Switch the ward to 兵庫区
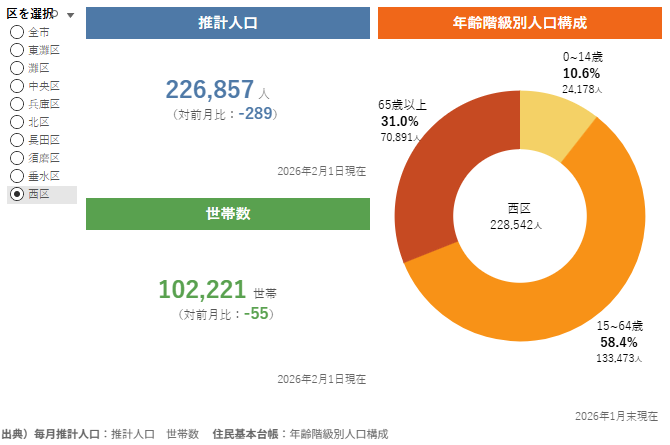Image resolution: width=670 pixels, height=445 pixels. 17,104
